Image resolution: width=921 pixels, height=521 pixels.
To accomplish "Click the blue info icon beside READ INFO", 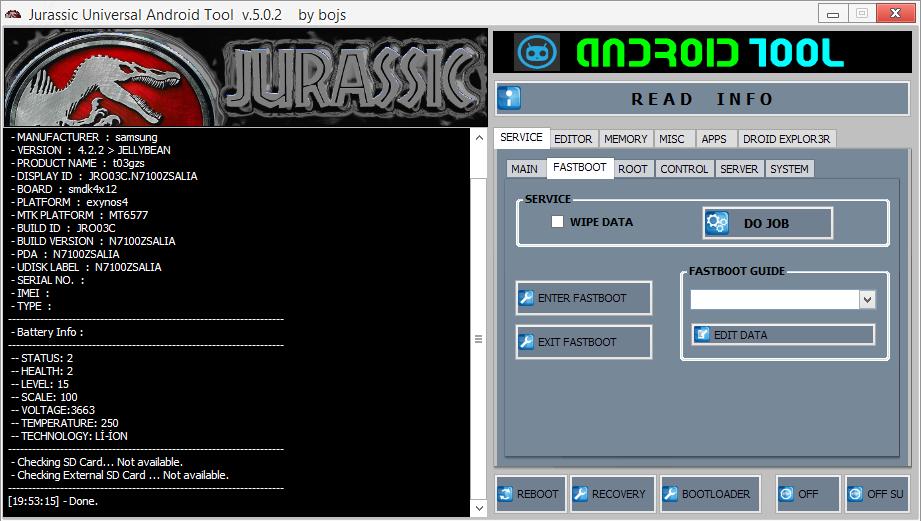I will 510,98.
